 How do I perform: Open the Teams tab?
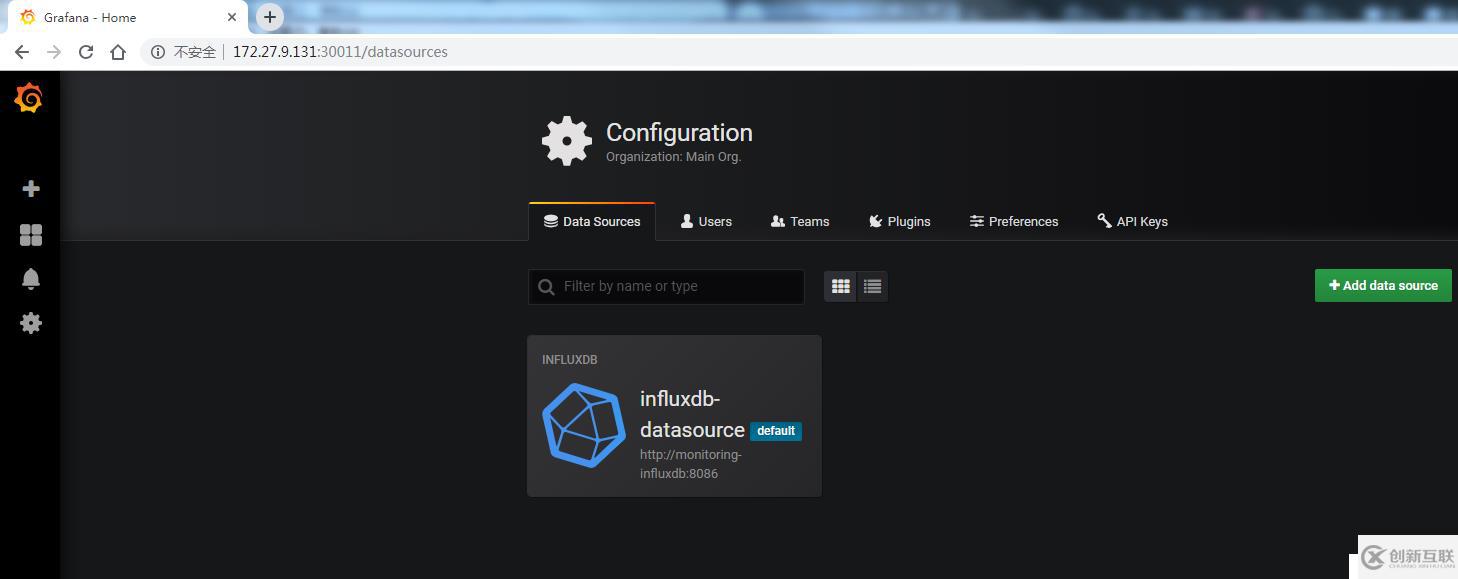tap(800, 221)
